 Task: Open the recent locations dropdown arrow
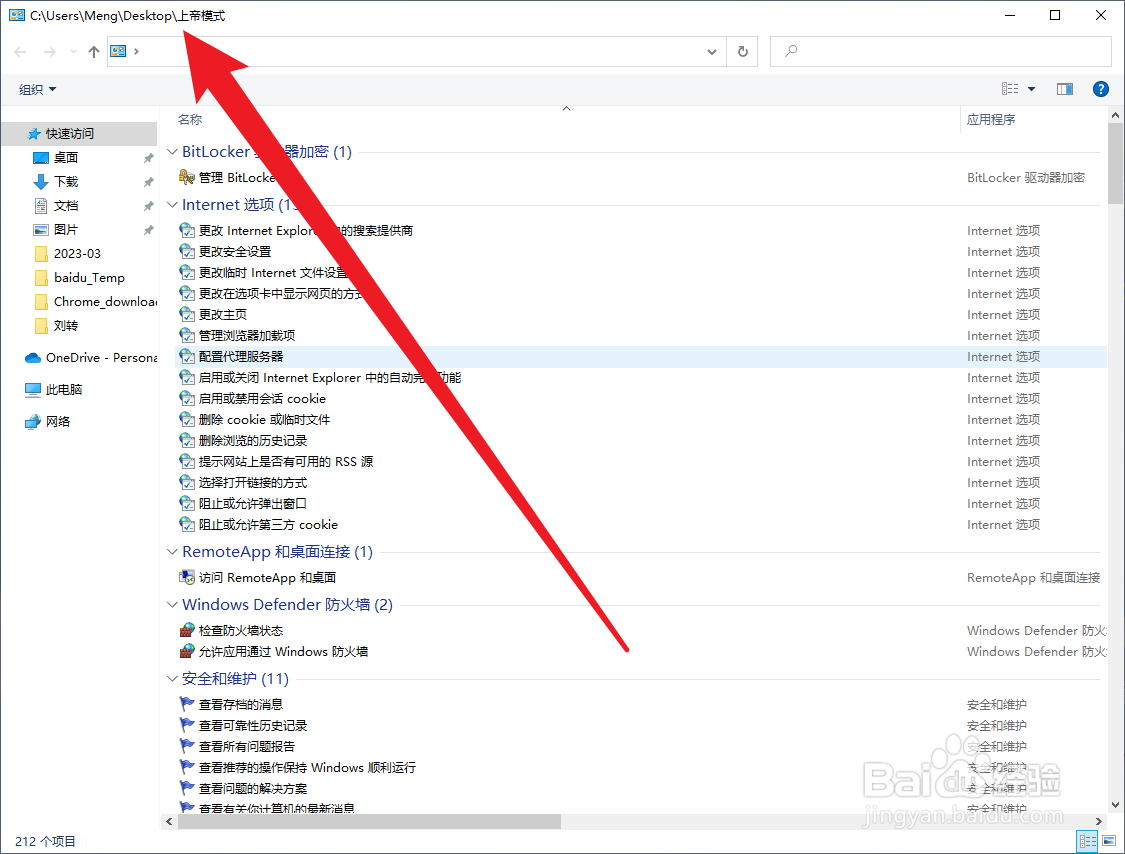point(73,52)
